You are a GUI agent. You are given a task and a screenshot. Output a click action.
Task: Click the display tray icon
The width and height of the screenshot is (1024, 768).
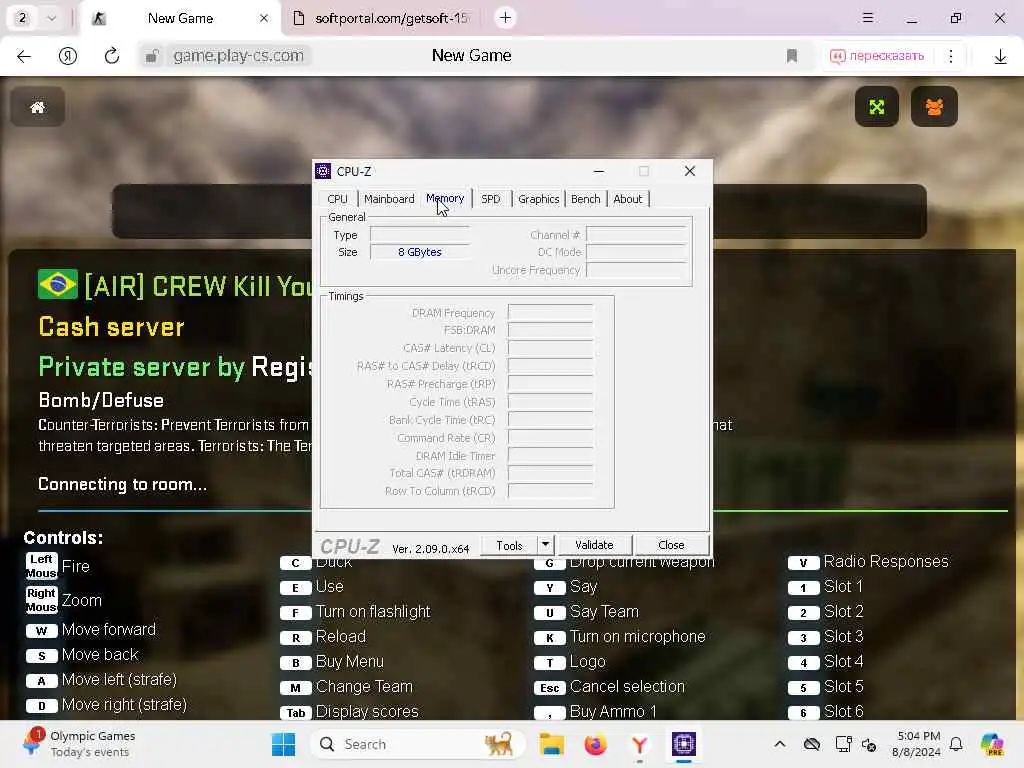pos(843,744)
